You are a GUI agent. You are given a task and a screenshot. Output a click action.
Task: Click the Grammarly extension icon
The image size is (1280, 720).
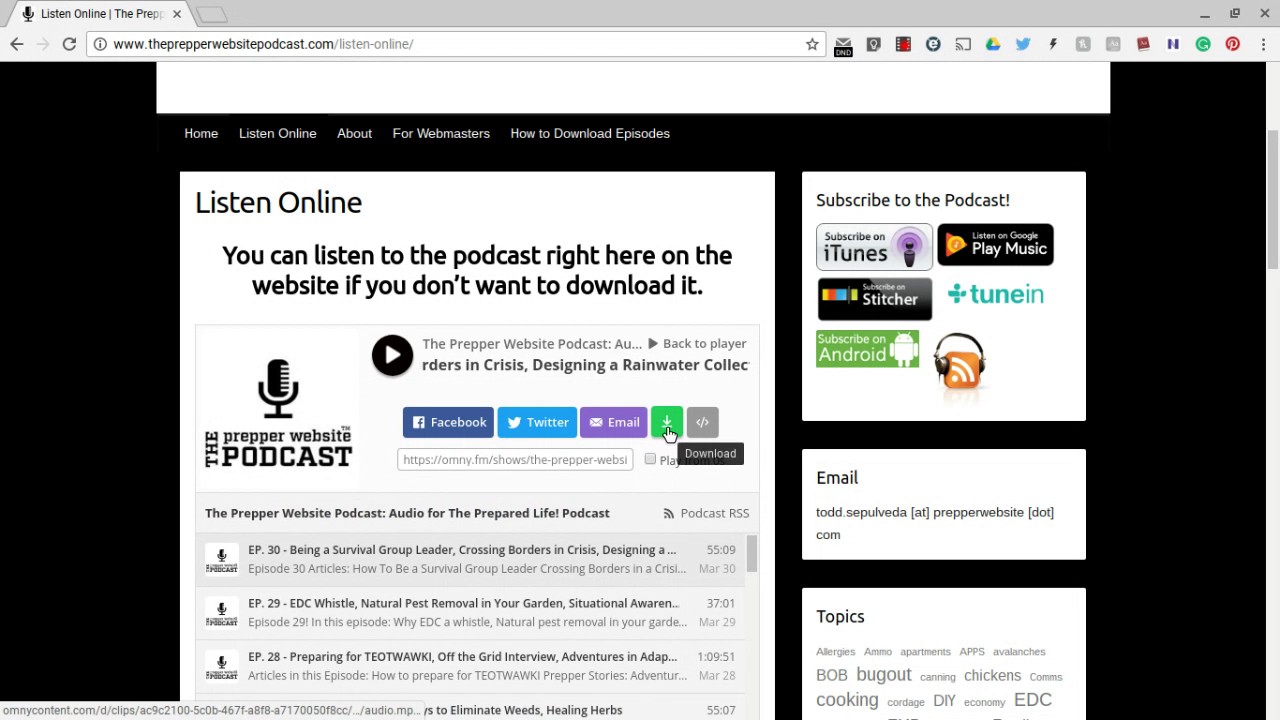[x=1203, y=44]
